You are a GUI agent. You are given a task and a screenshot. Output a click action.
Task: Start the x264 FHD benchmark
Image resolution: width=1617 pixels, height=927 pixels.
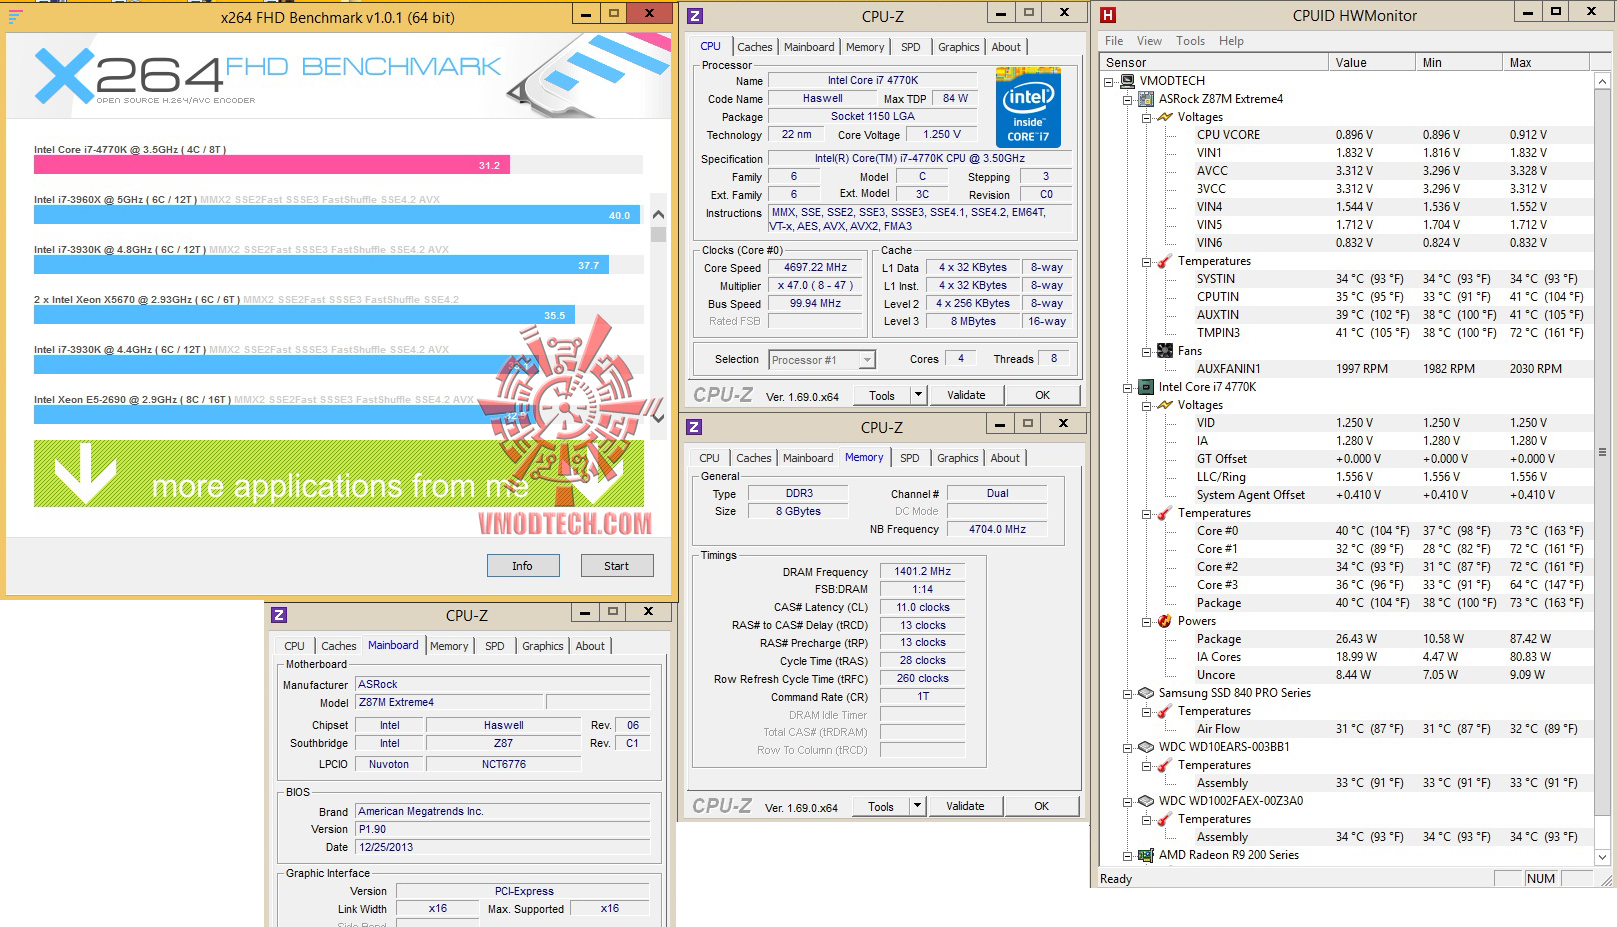tap(617, 566)
